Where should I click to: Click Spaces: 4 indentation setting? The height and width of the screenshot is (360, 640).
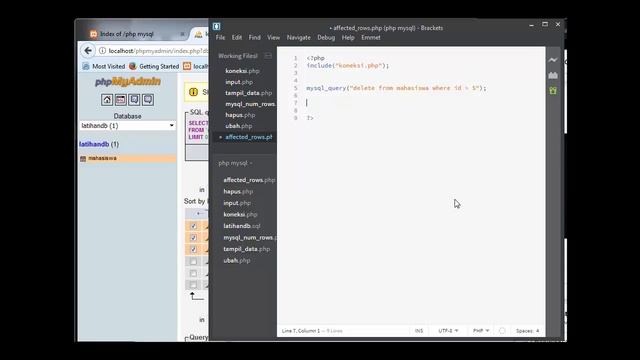point(527,331)
